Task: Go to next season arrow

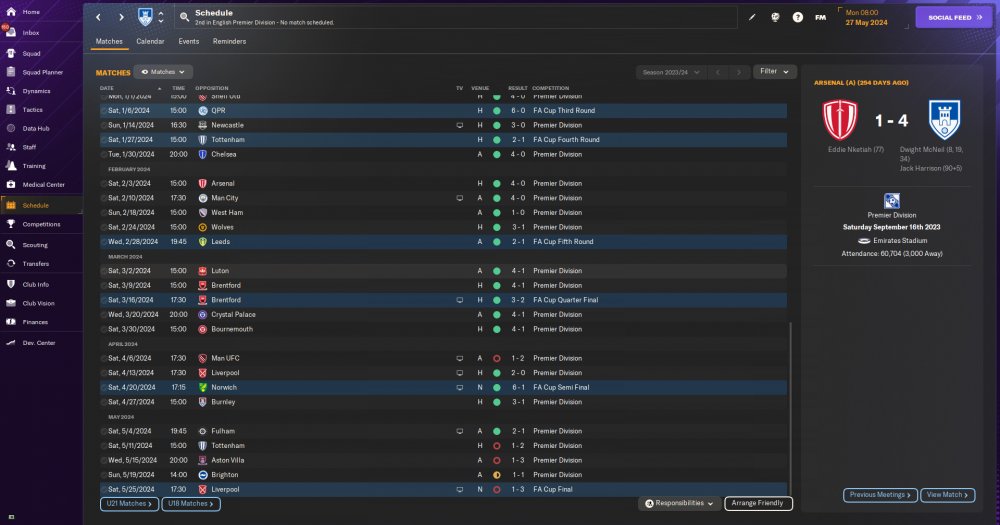Action: coord(739,72)
